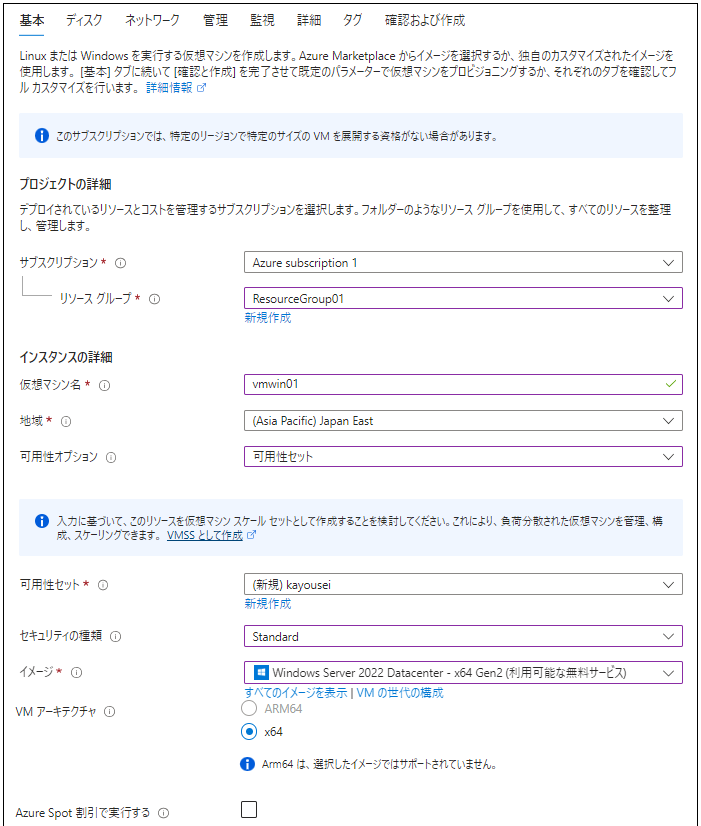Viewport: 701px width, 826px height.
Task: Switch to the 監視 tab
Action: [x=262, y=21]
